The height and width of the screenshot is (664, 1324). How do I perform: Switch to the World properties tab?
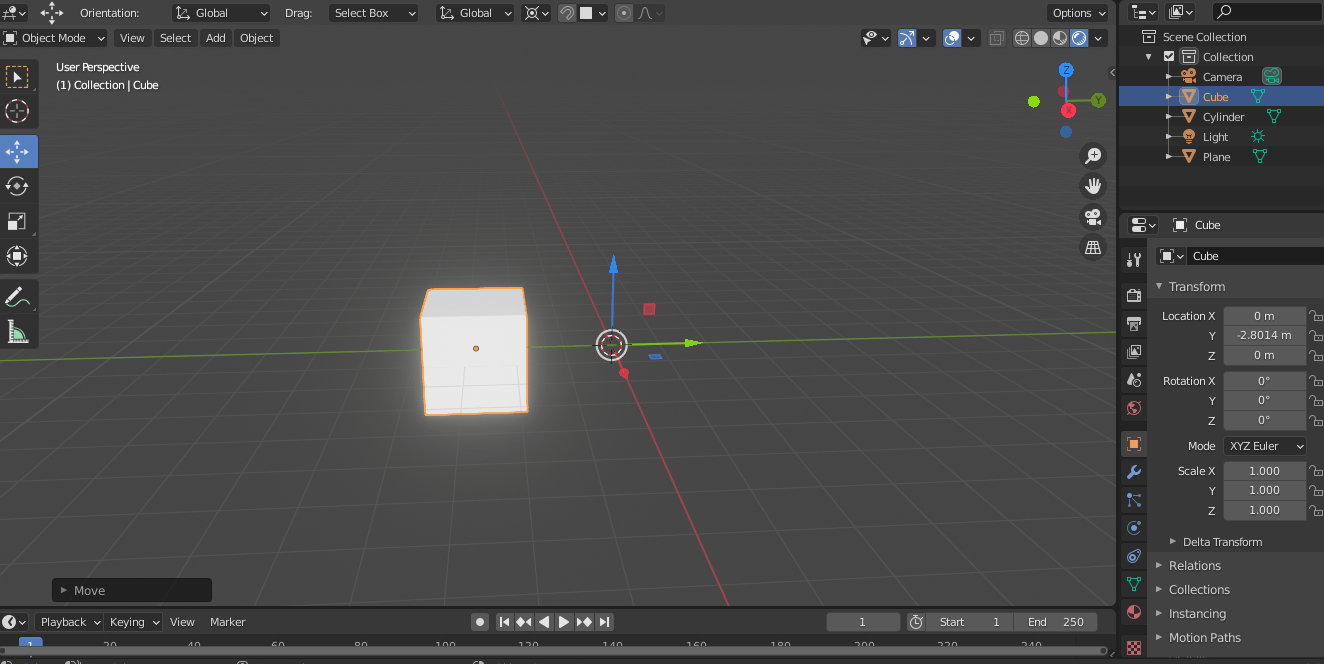coord(1133,407)
